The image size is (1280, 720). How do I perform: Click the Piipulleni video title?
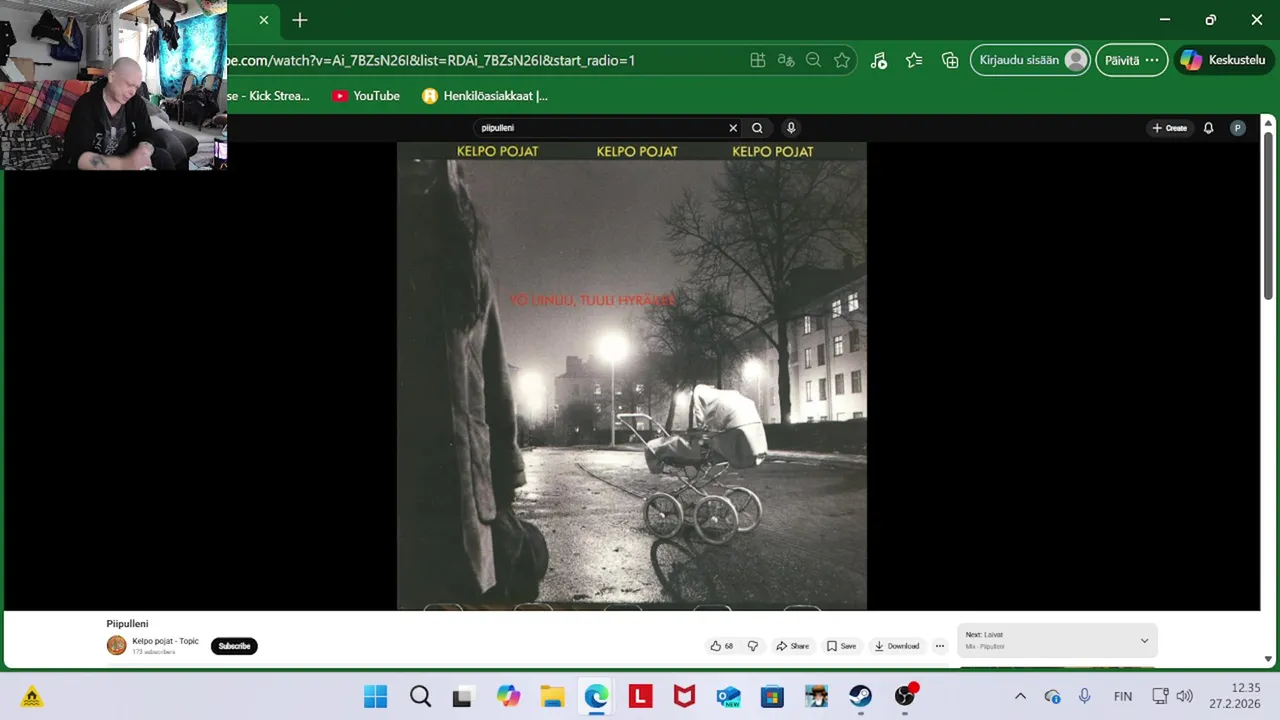click(127, 624)
